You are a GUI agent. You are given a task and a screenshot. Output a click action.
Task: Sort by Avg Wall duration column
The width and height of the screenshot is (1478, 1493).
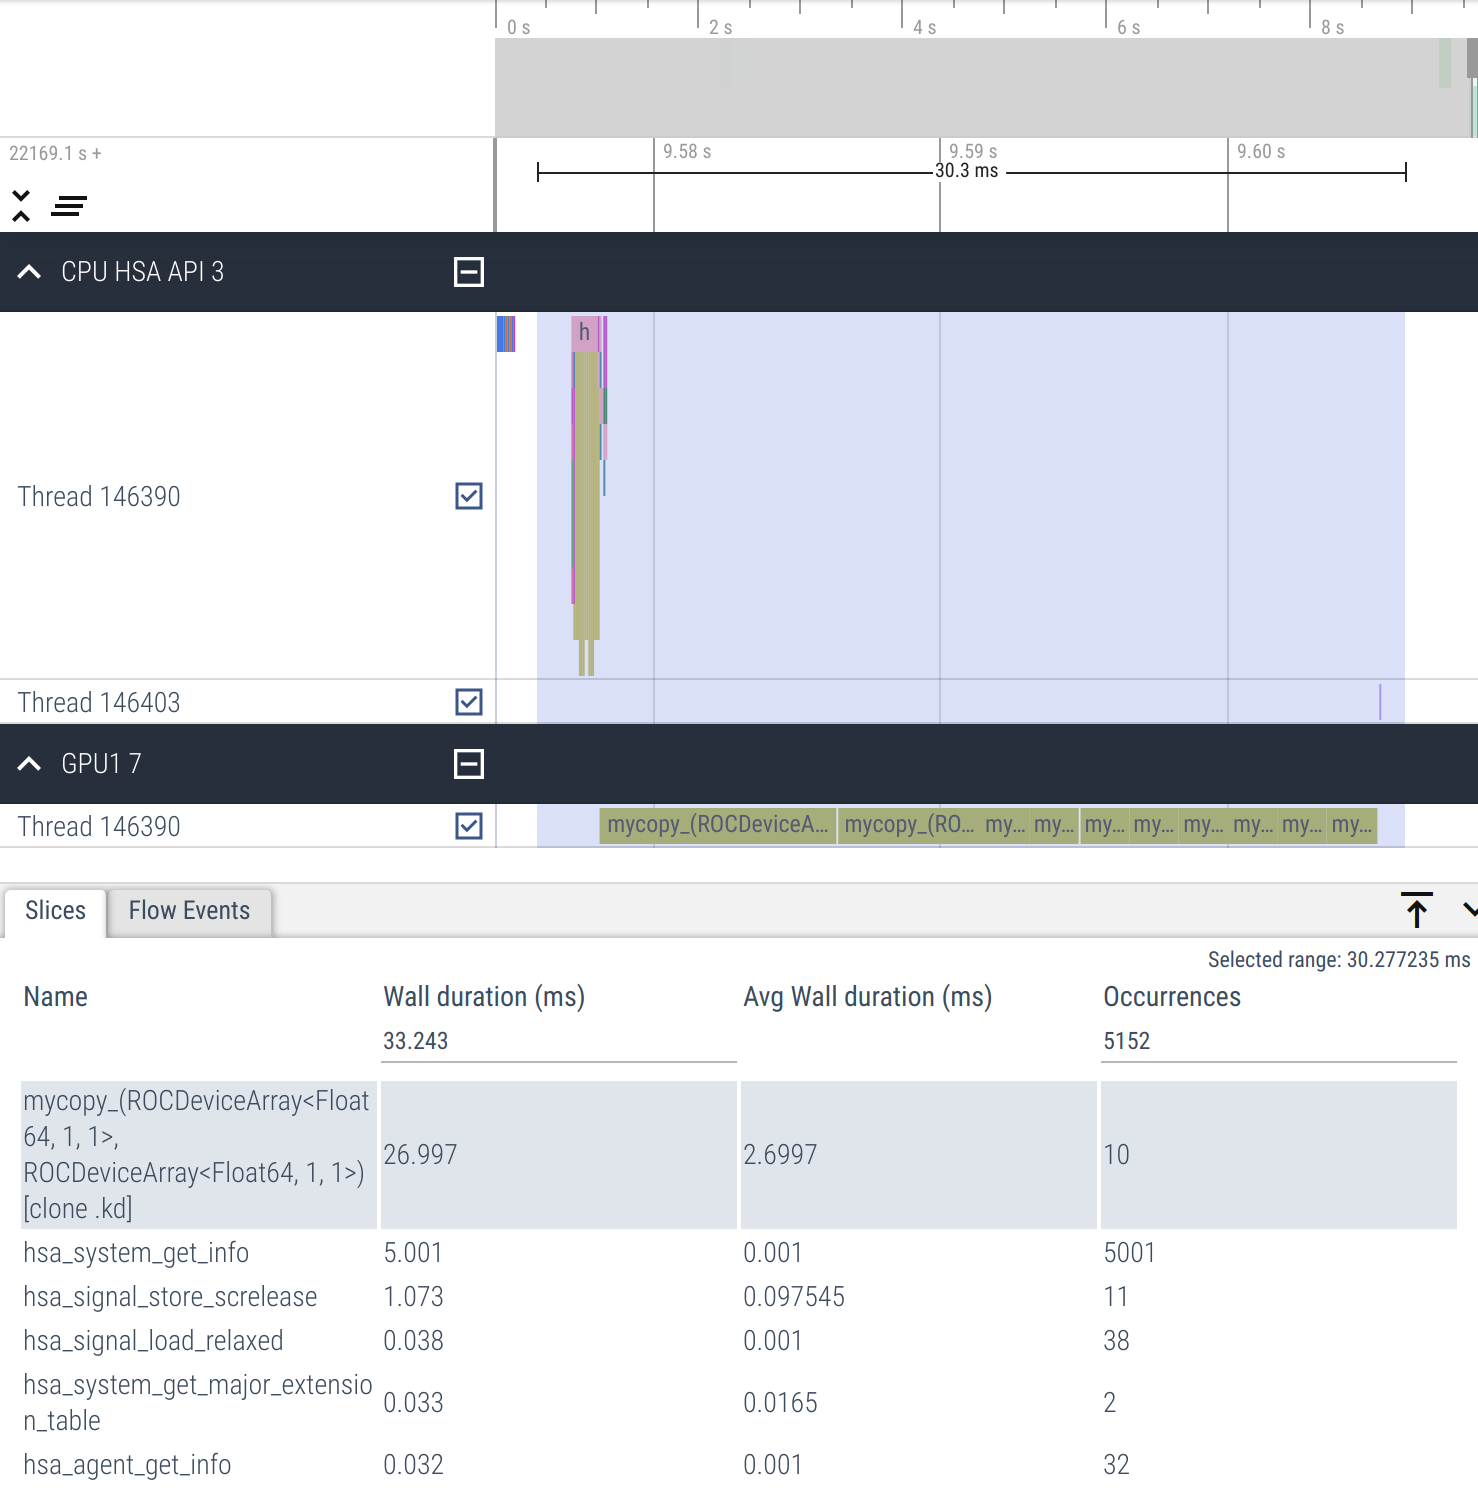point(867,997)
